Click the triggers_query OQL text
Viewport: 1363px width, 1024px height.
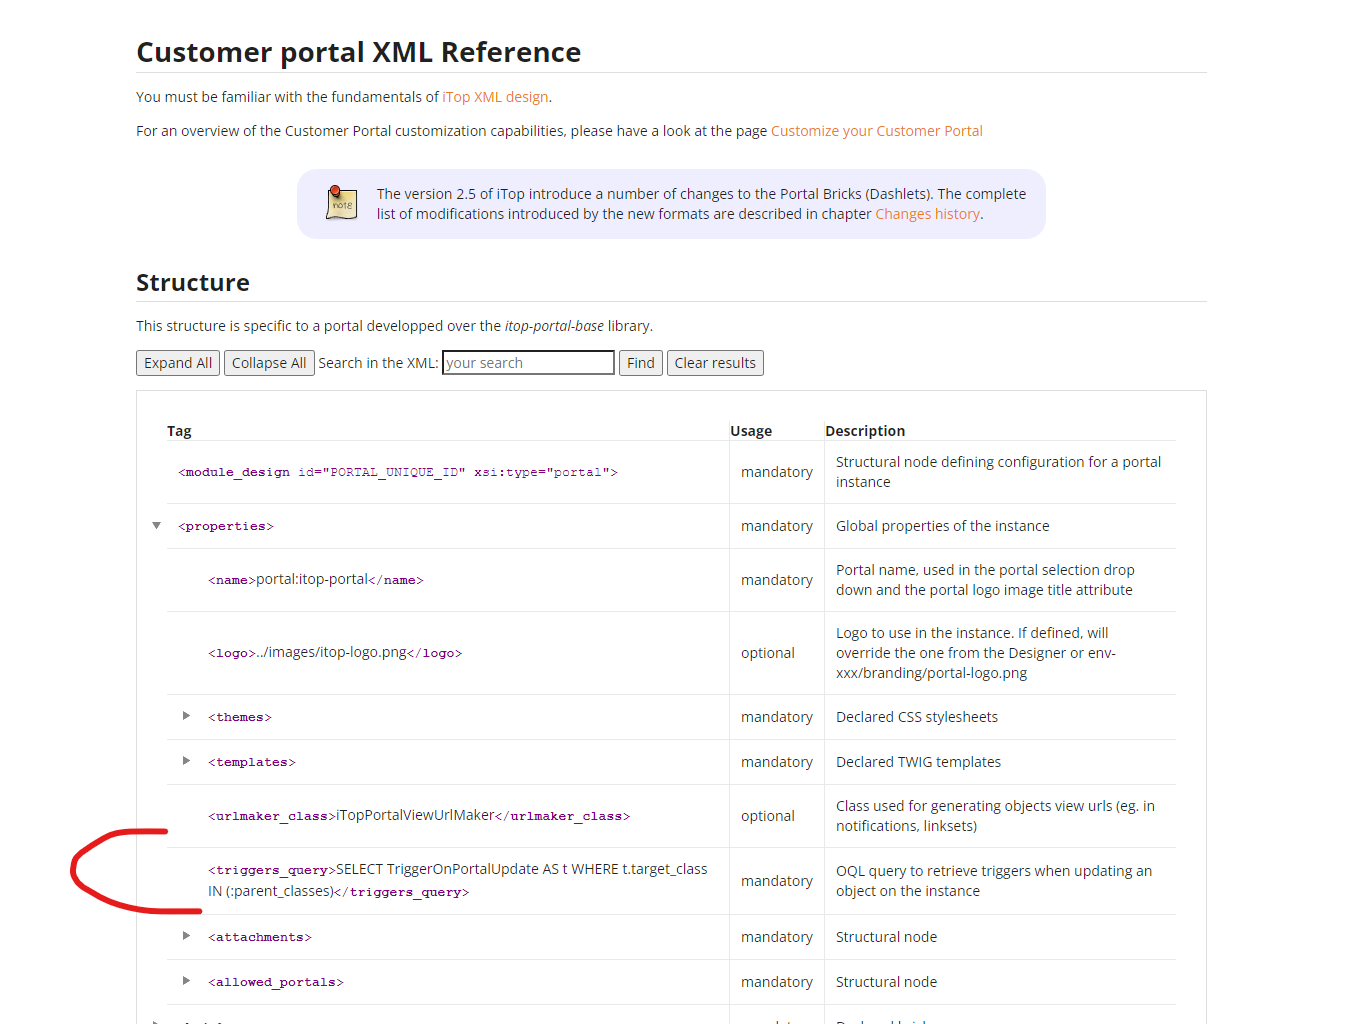(x=458, y=880)
